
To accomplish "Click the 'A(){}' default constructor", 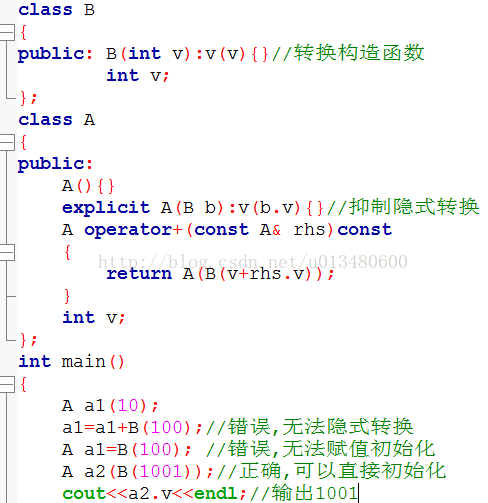I will pyautogui.click(x=88, y=186).
